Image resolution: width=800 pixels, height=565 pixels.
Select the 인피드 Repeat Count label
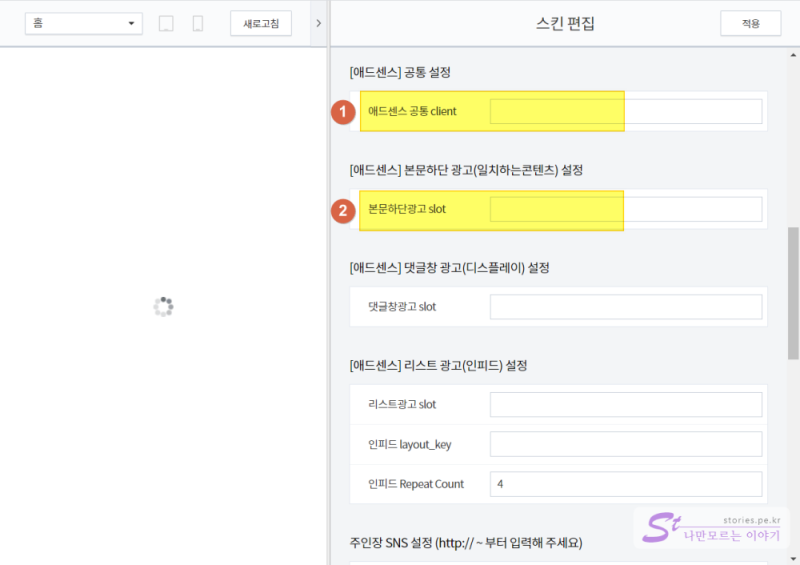pos(416,484)
